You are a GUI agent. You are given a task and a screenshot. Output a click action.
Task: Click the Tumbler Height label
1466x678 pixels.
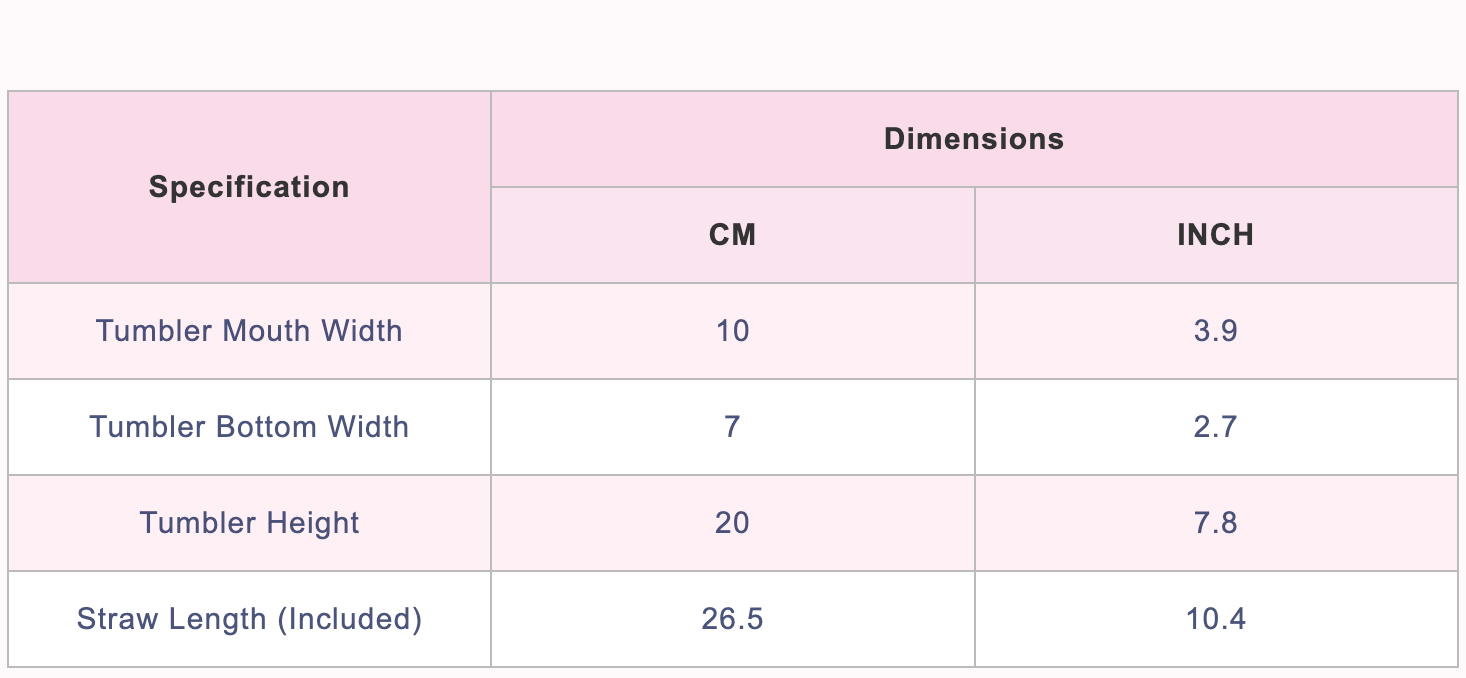coord(249,523)
